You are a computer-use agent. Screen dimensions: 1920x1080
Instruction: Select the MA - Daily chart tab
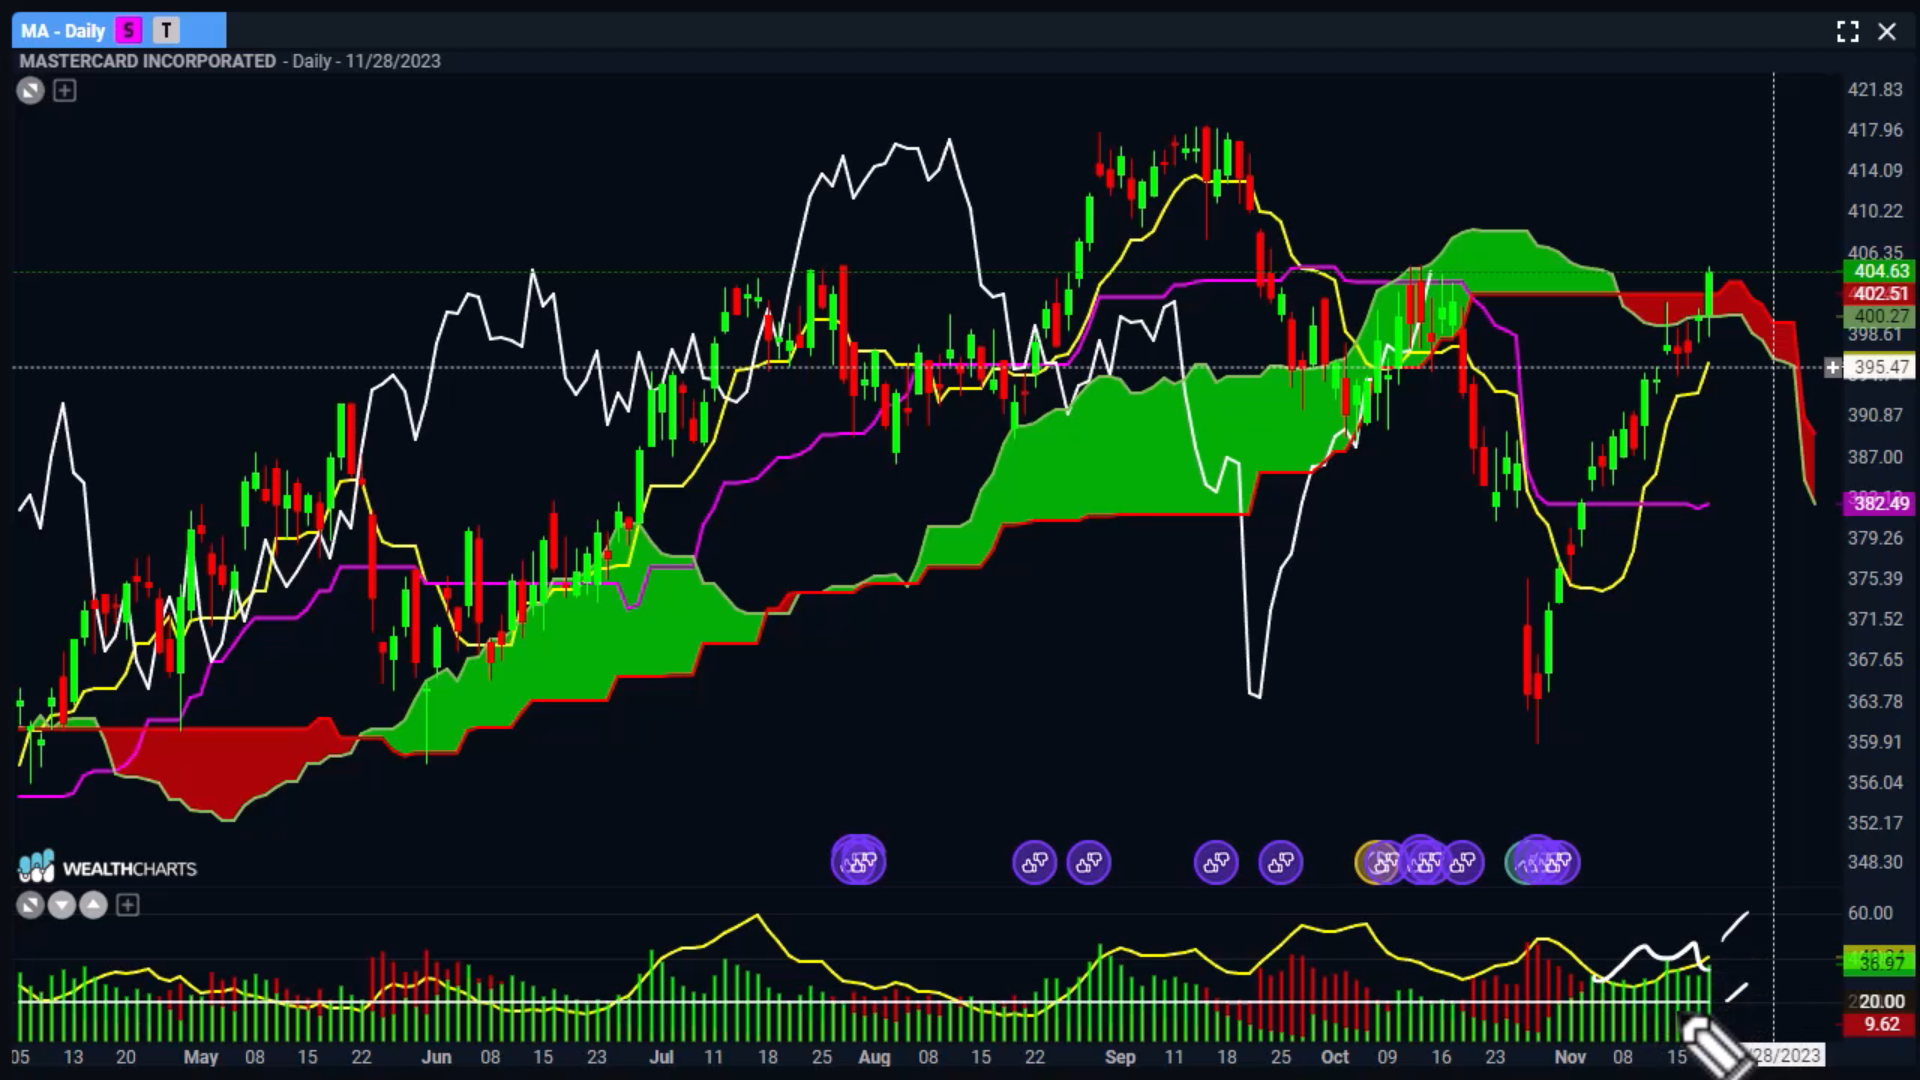[118, 30]
